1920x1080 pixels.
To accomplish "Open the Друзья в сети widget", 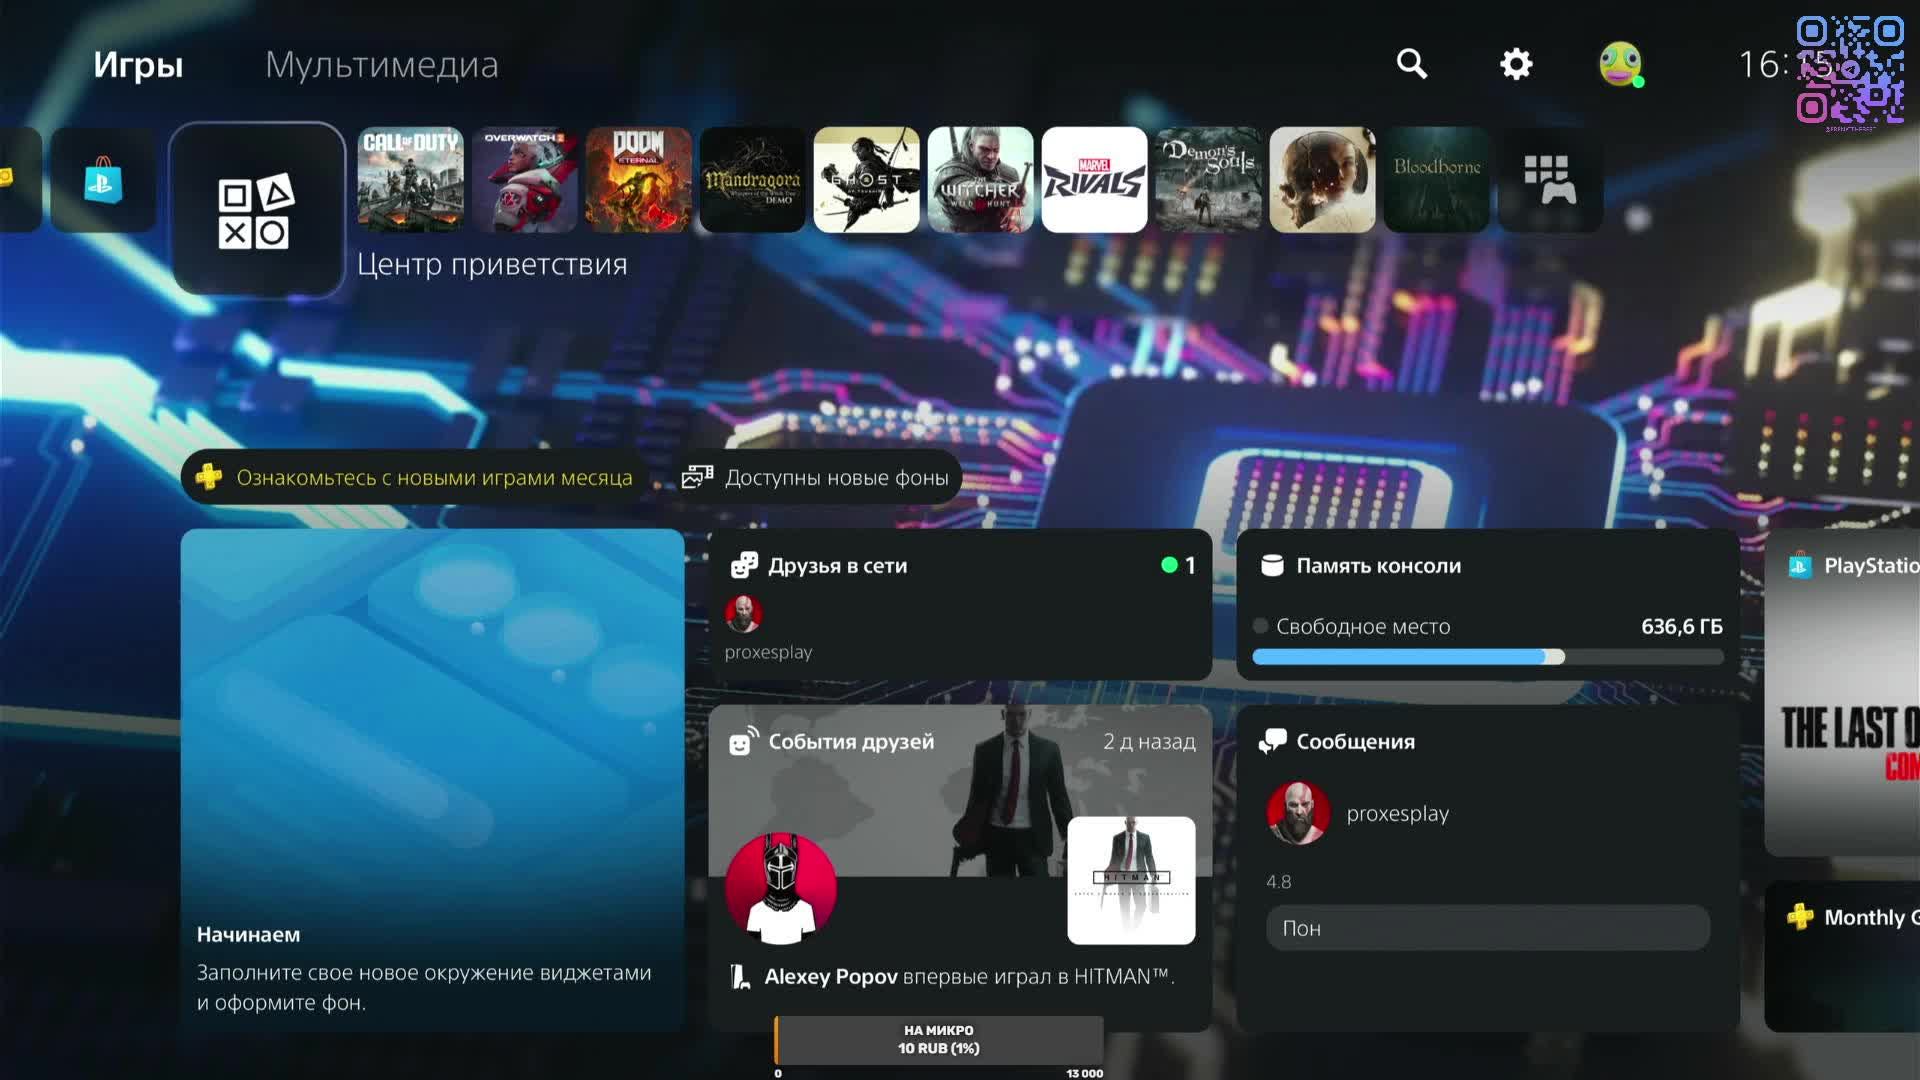I will [960, 605].
